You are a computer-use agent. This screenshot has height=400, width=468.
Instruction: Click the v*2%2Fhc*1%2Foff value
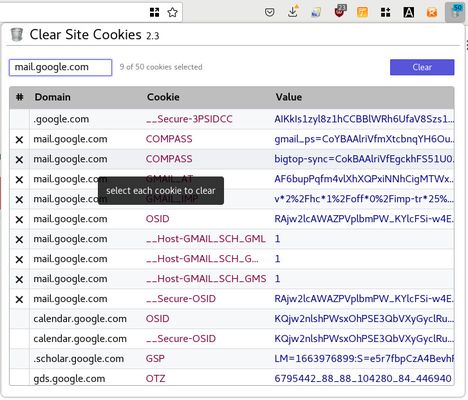click(364, 199)
